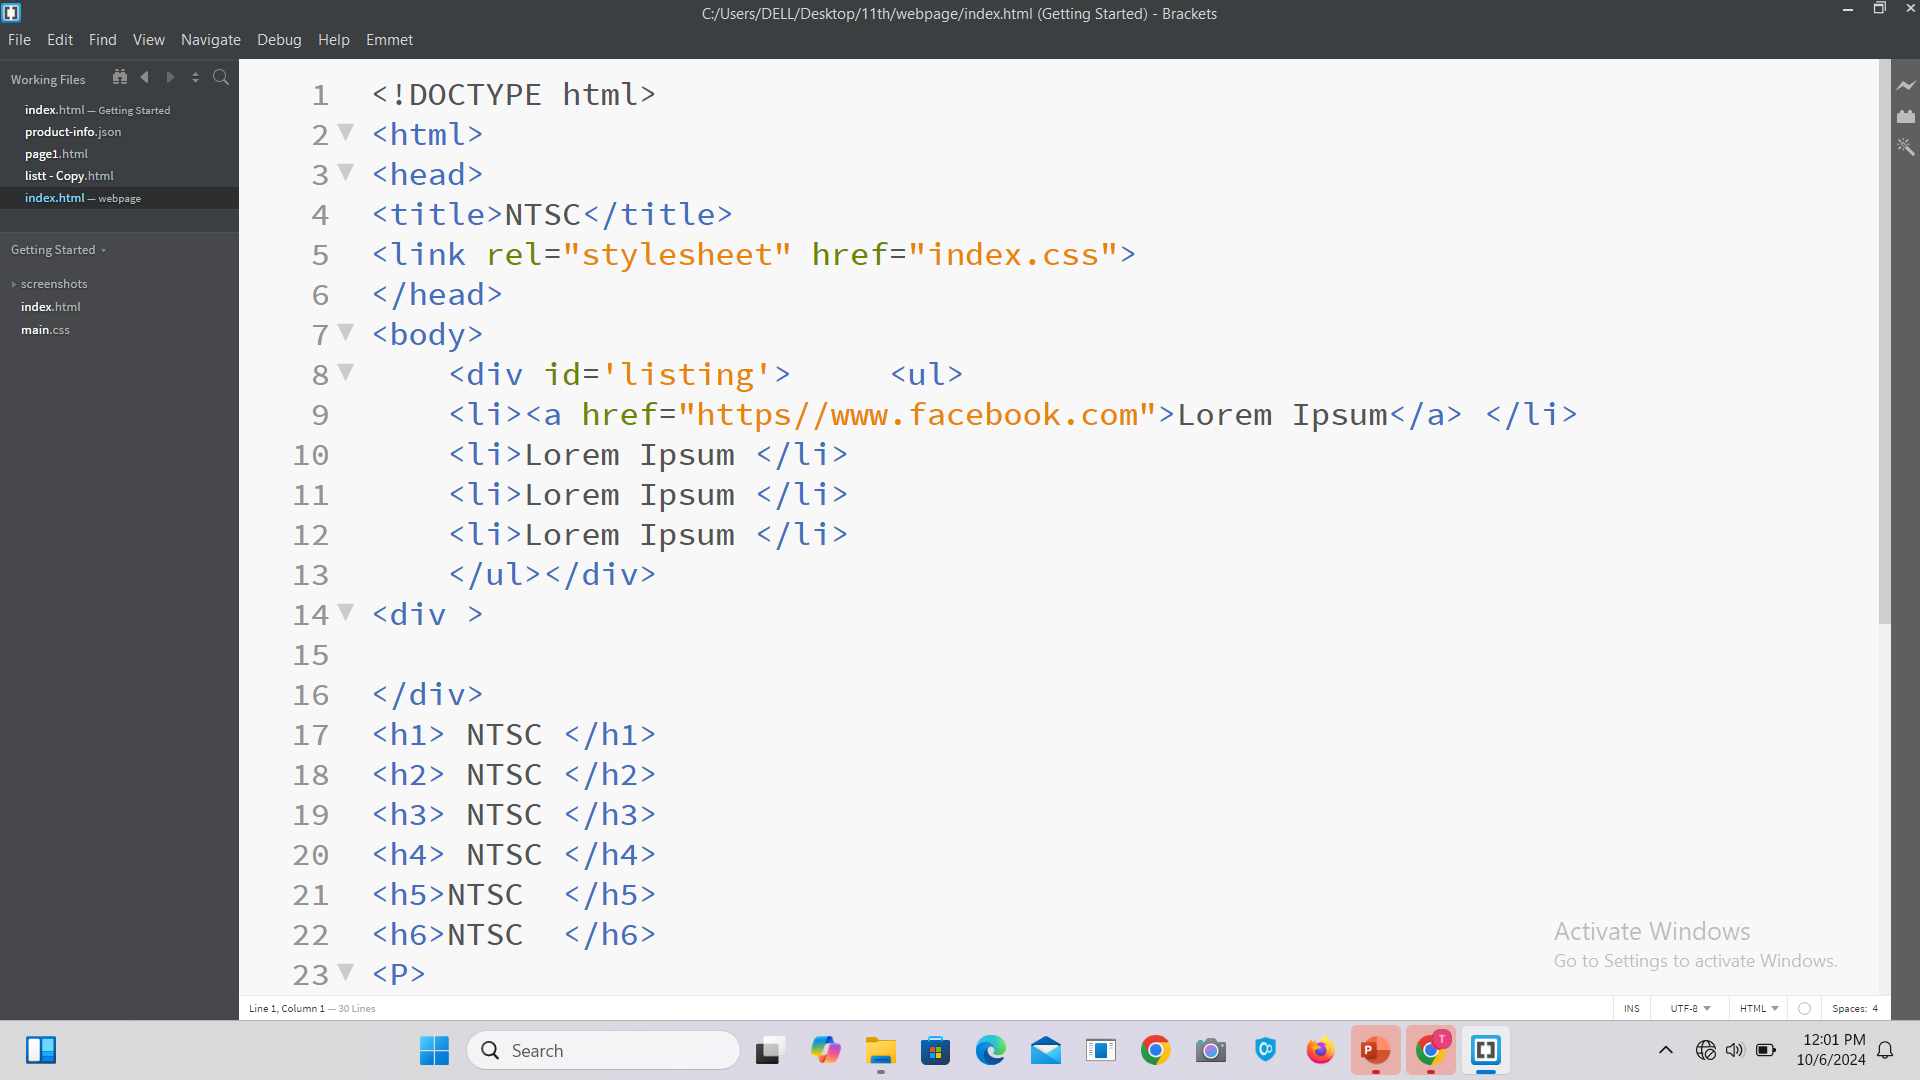
Task: Open Mail app from taskbar
Action: point(1046,1050)
